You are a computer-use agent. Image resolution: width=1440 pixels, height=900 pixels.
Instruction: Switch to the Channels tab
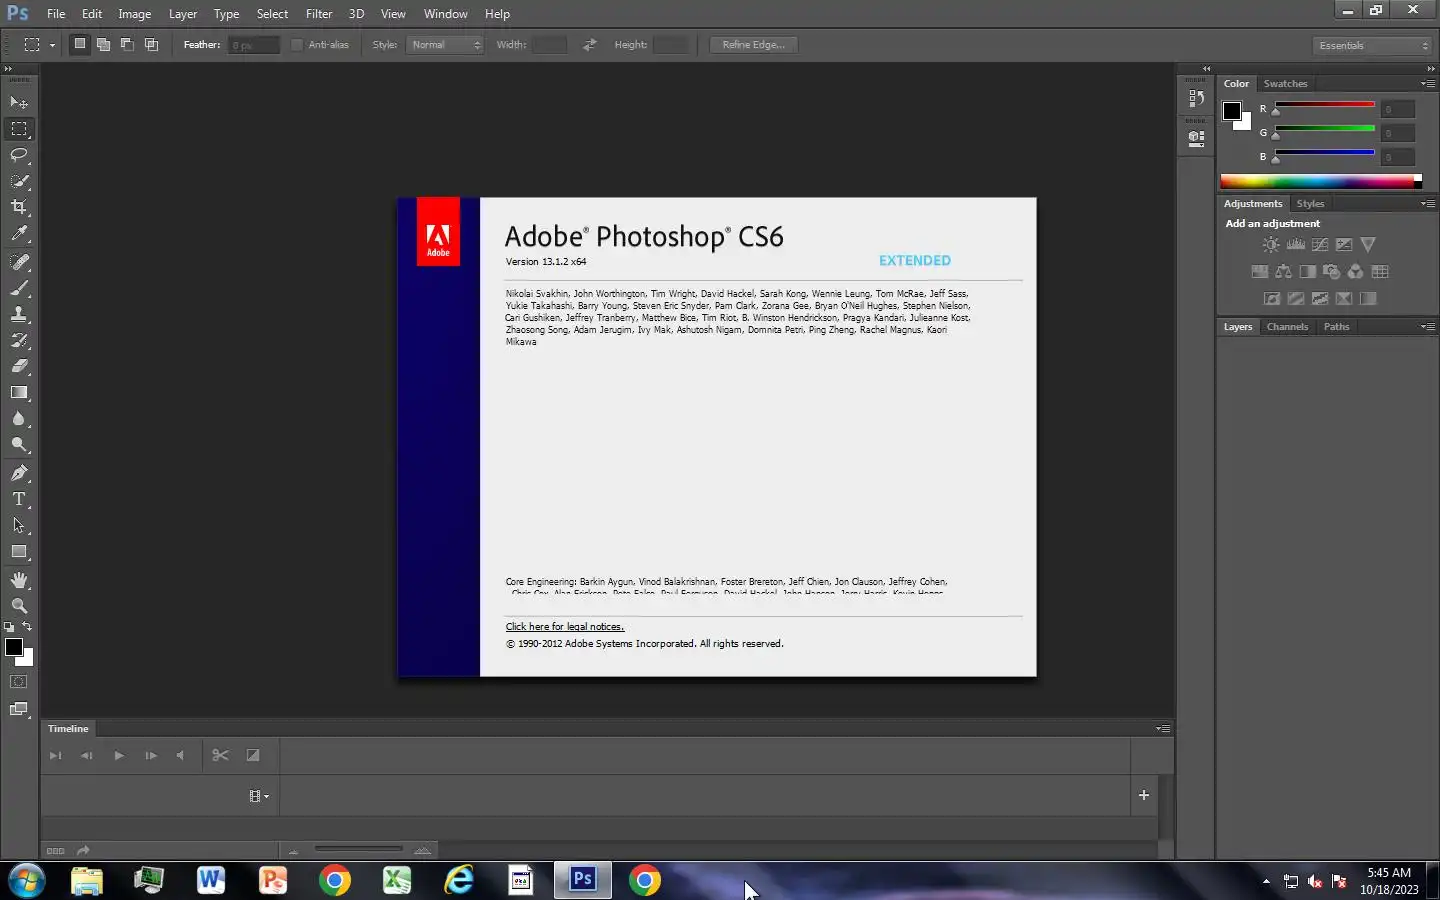[1287, 327]
